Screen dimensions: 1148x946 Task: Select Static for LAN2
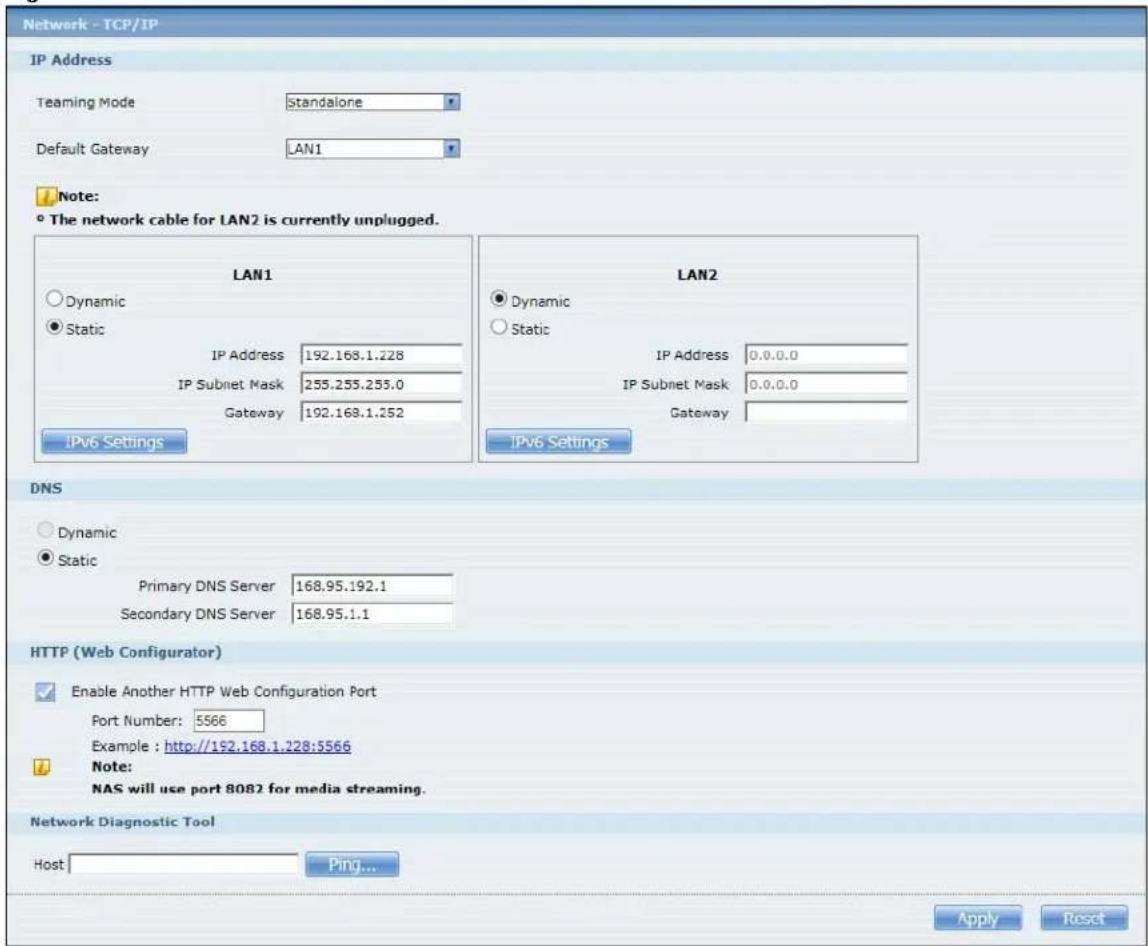click(499, 327)
